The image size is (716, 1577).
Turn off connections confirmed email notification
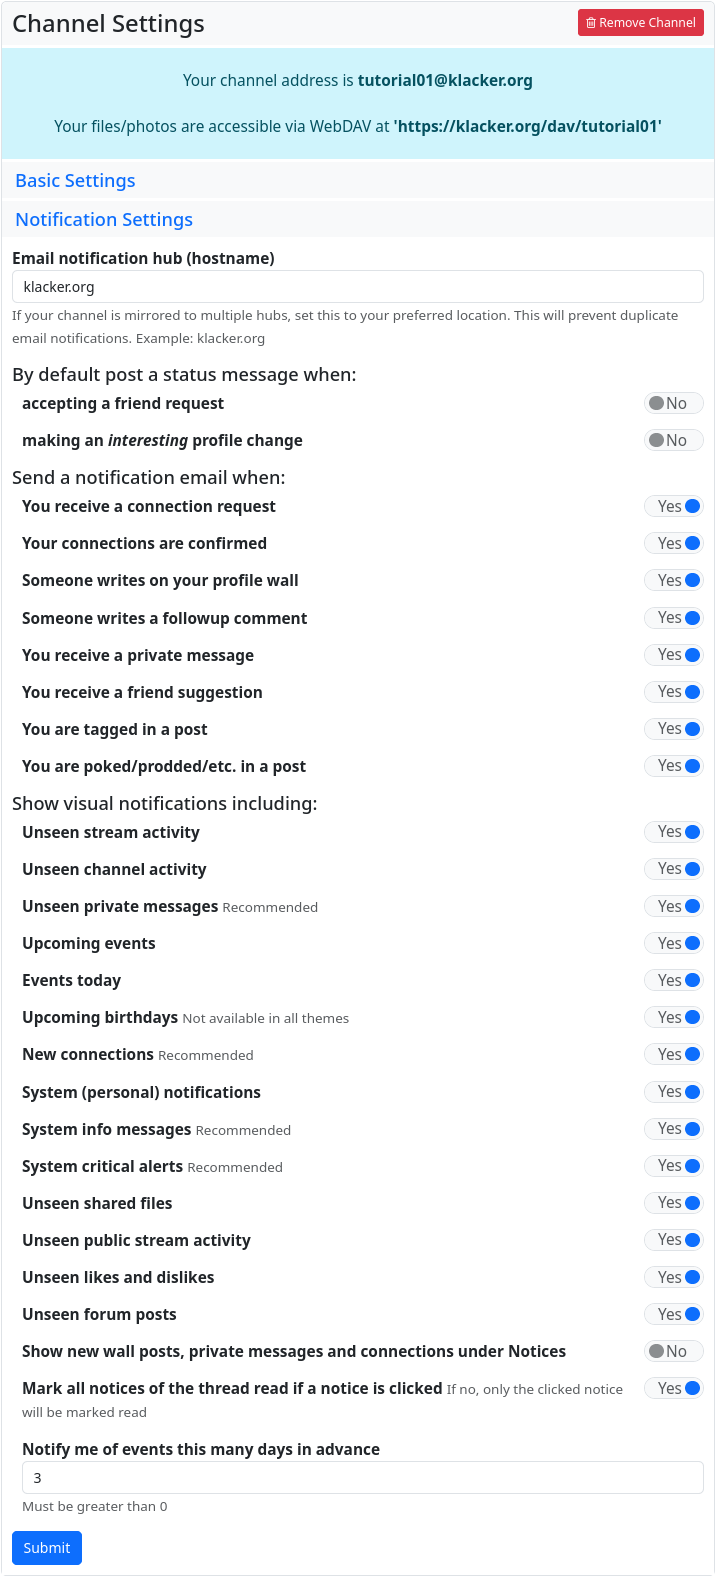673,544
